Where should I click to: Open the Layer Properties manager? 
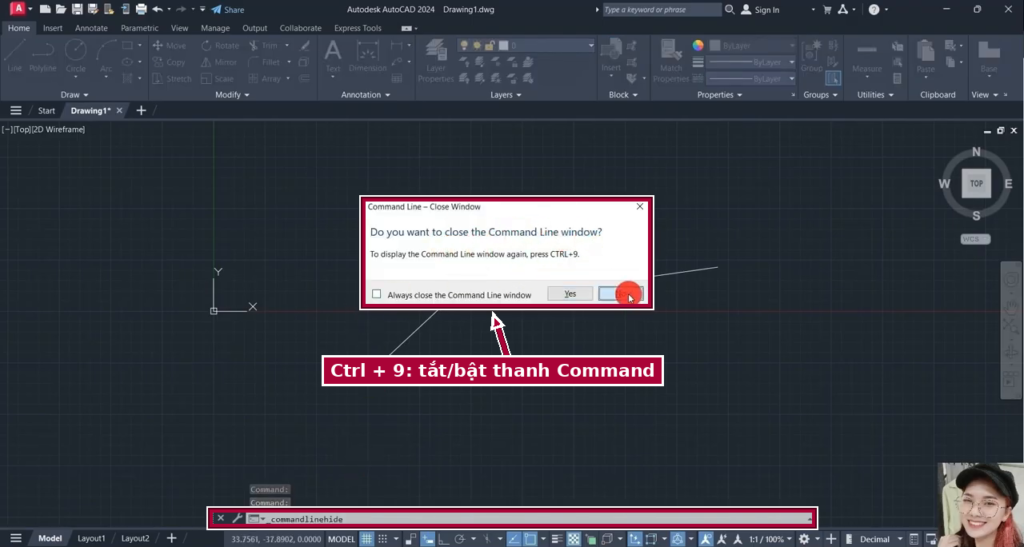point(436,61)
